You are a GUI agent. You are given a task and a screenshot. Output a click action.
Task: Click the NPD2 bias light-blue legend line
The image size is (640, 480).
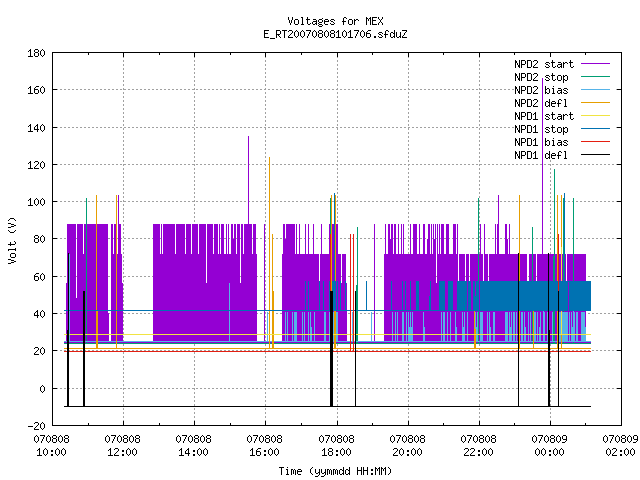pos(595,90)
